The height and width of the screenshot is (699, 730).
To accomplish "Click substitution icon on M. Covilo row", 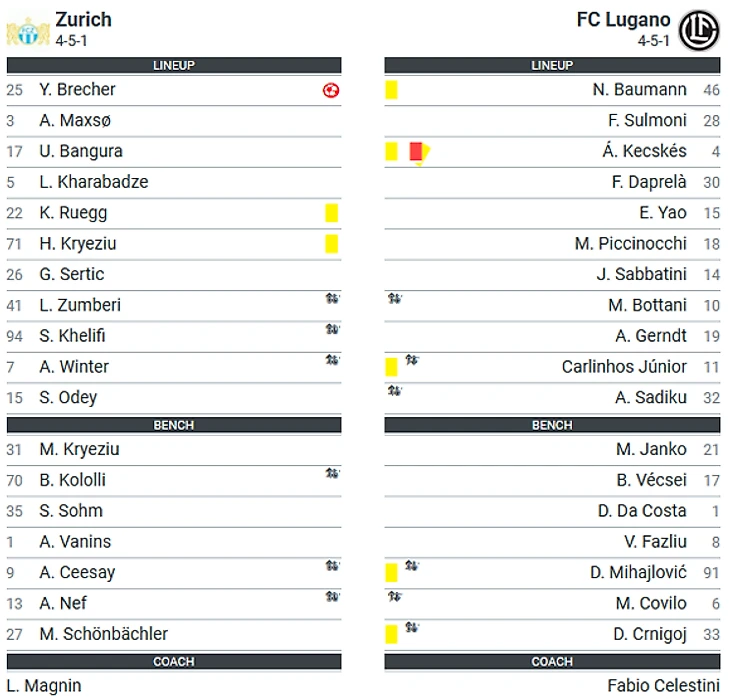I will point(395,596).
